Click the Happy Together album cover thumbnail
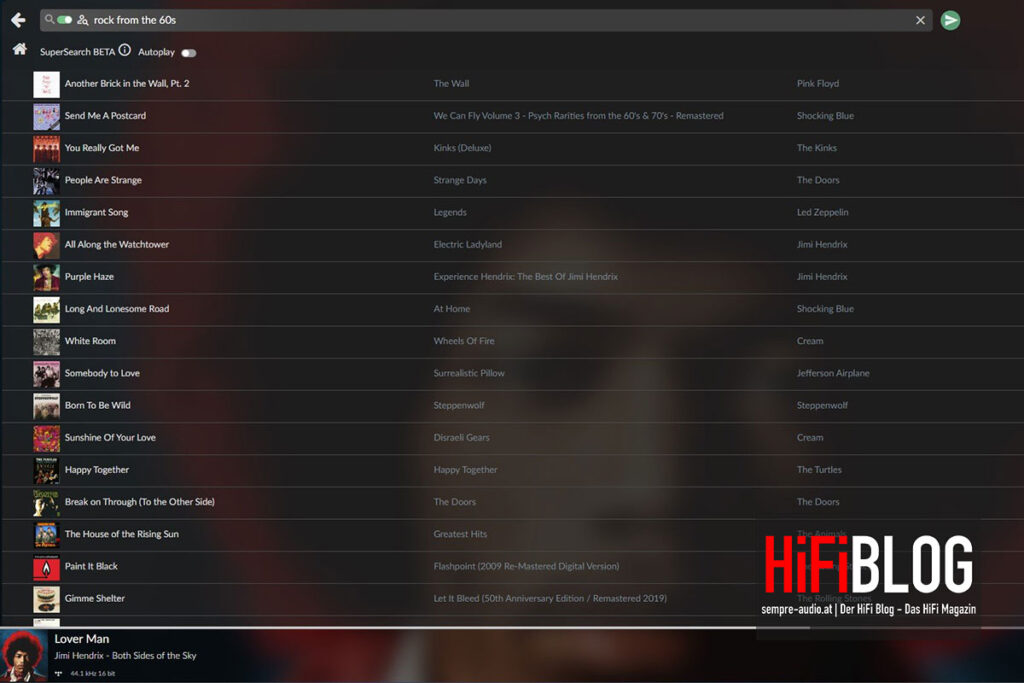Screen dimensions: 1024x683 [x=45, y=469]
